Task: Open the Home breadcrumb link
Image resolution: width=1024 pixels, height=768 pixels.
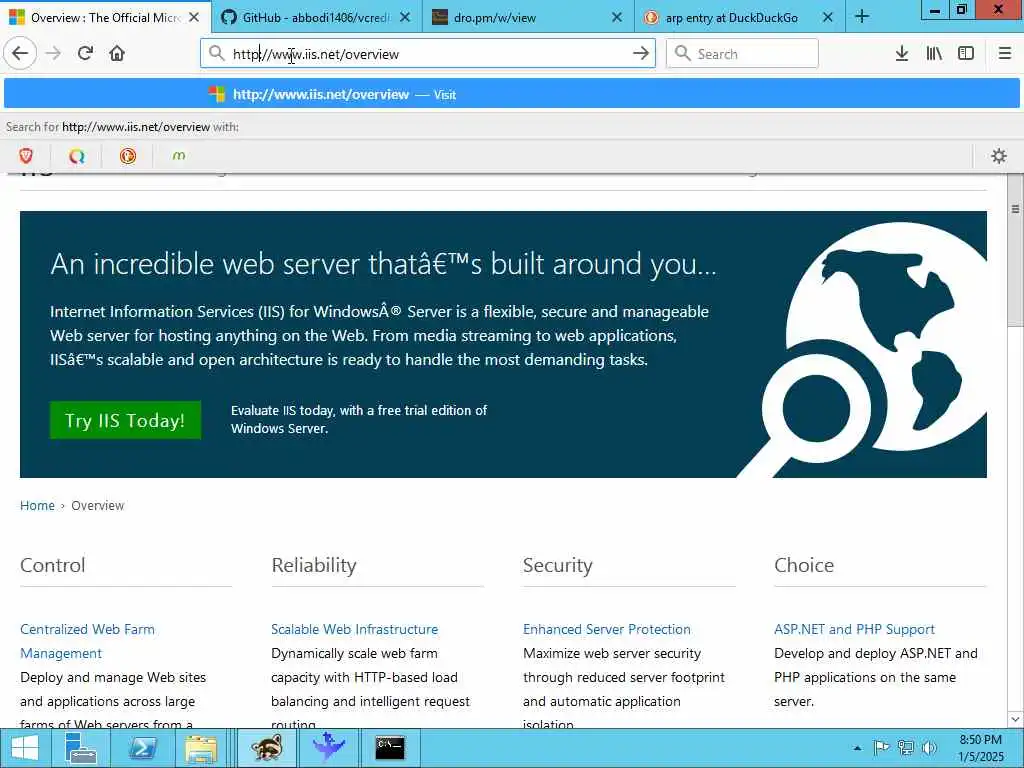Action: [37, 505]
